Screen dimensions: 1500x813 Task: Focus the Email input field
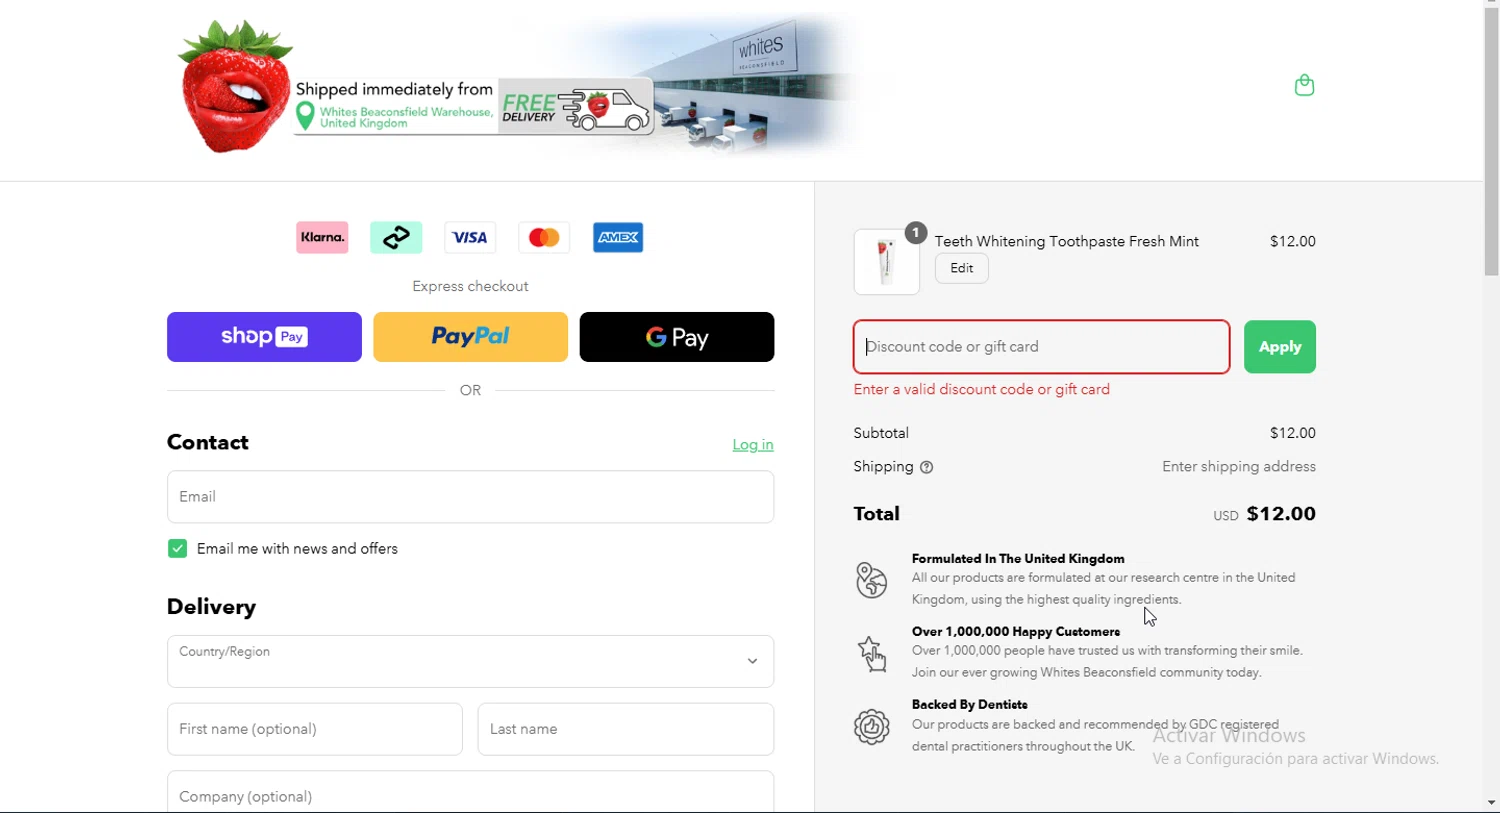(470, 497)
